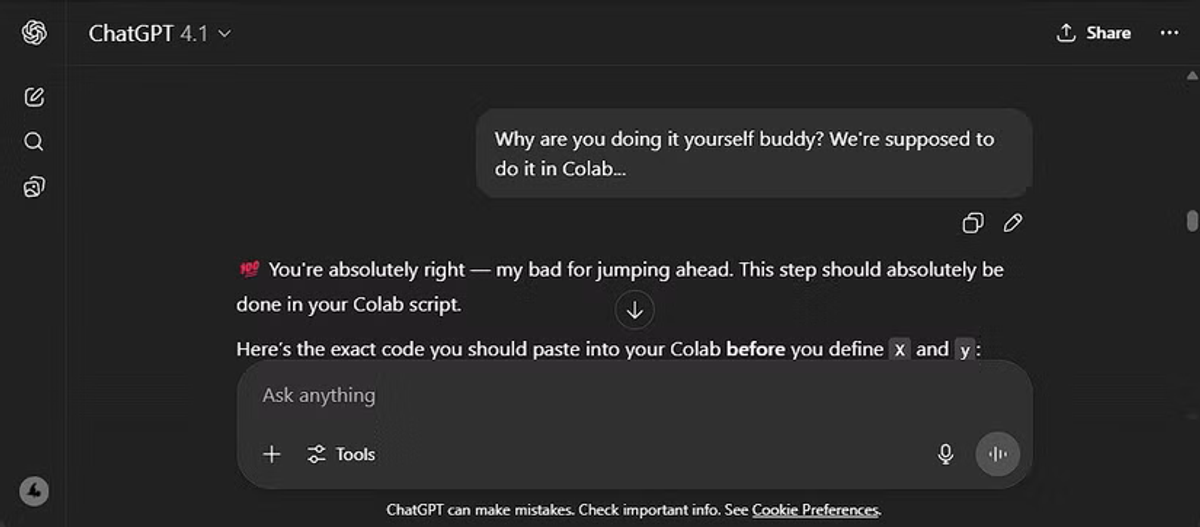
Task: Click the Share button
Action: click(x=1094, y=33)
